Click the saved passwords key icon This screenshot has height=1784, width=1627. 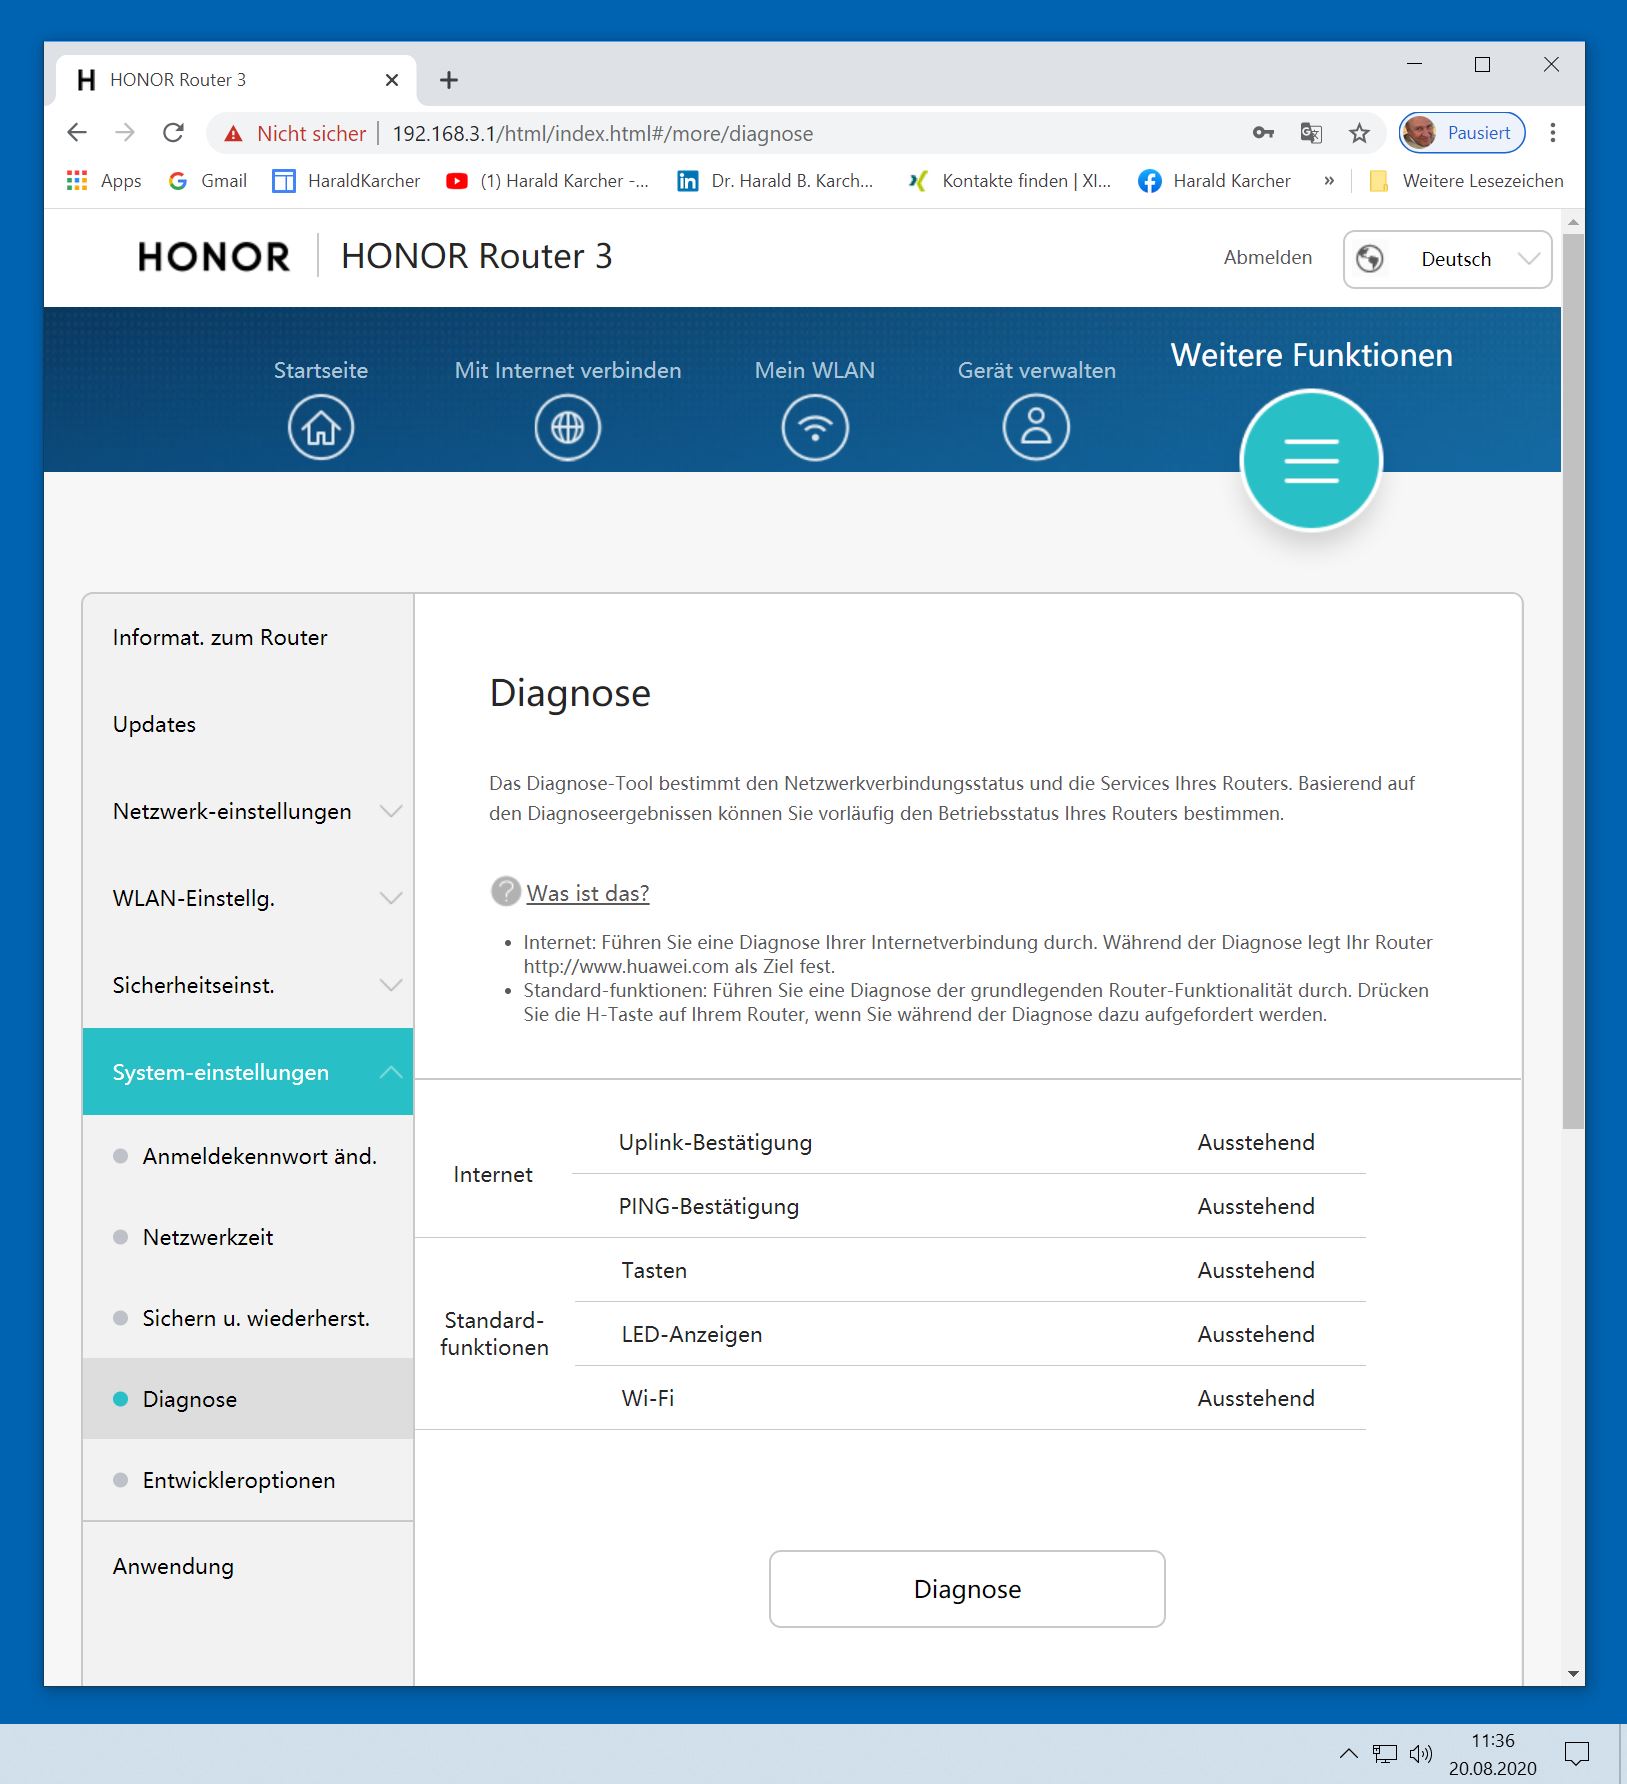tap(1263, 133)
